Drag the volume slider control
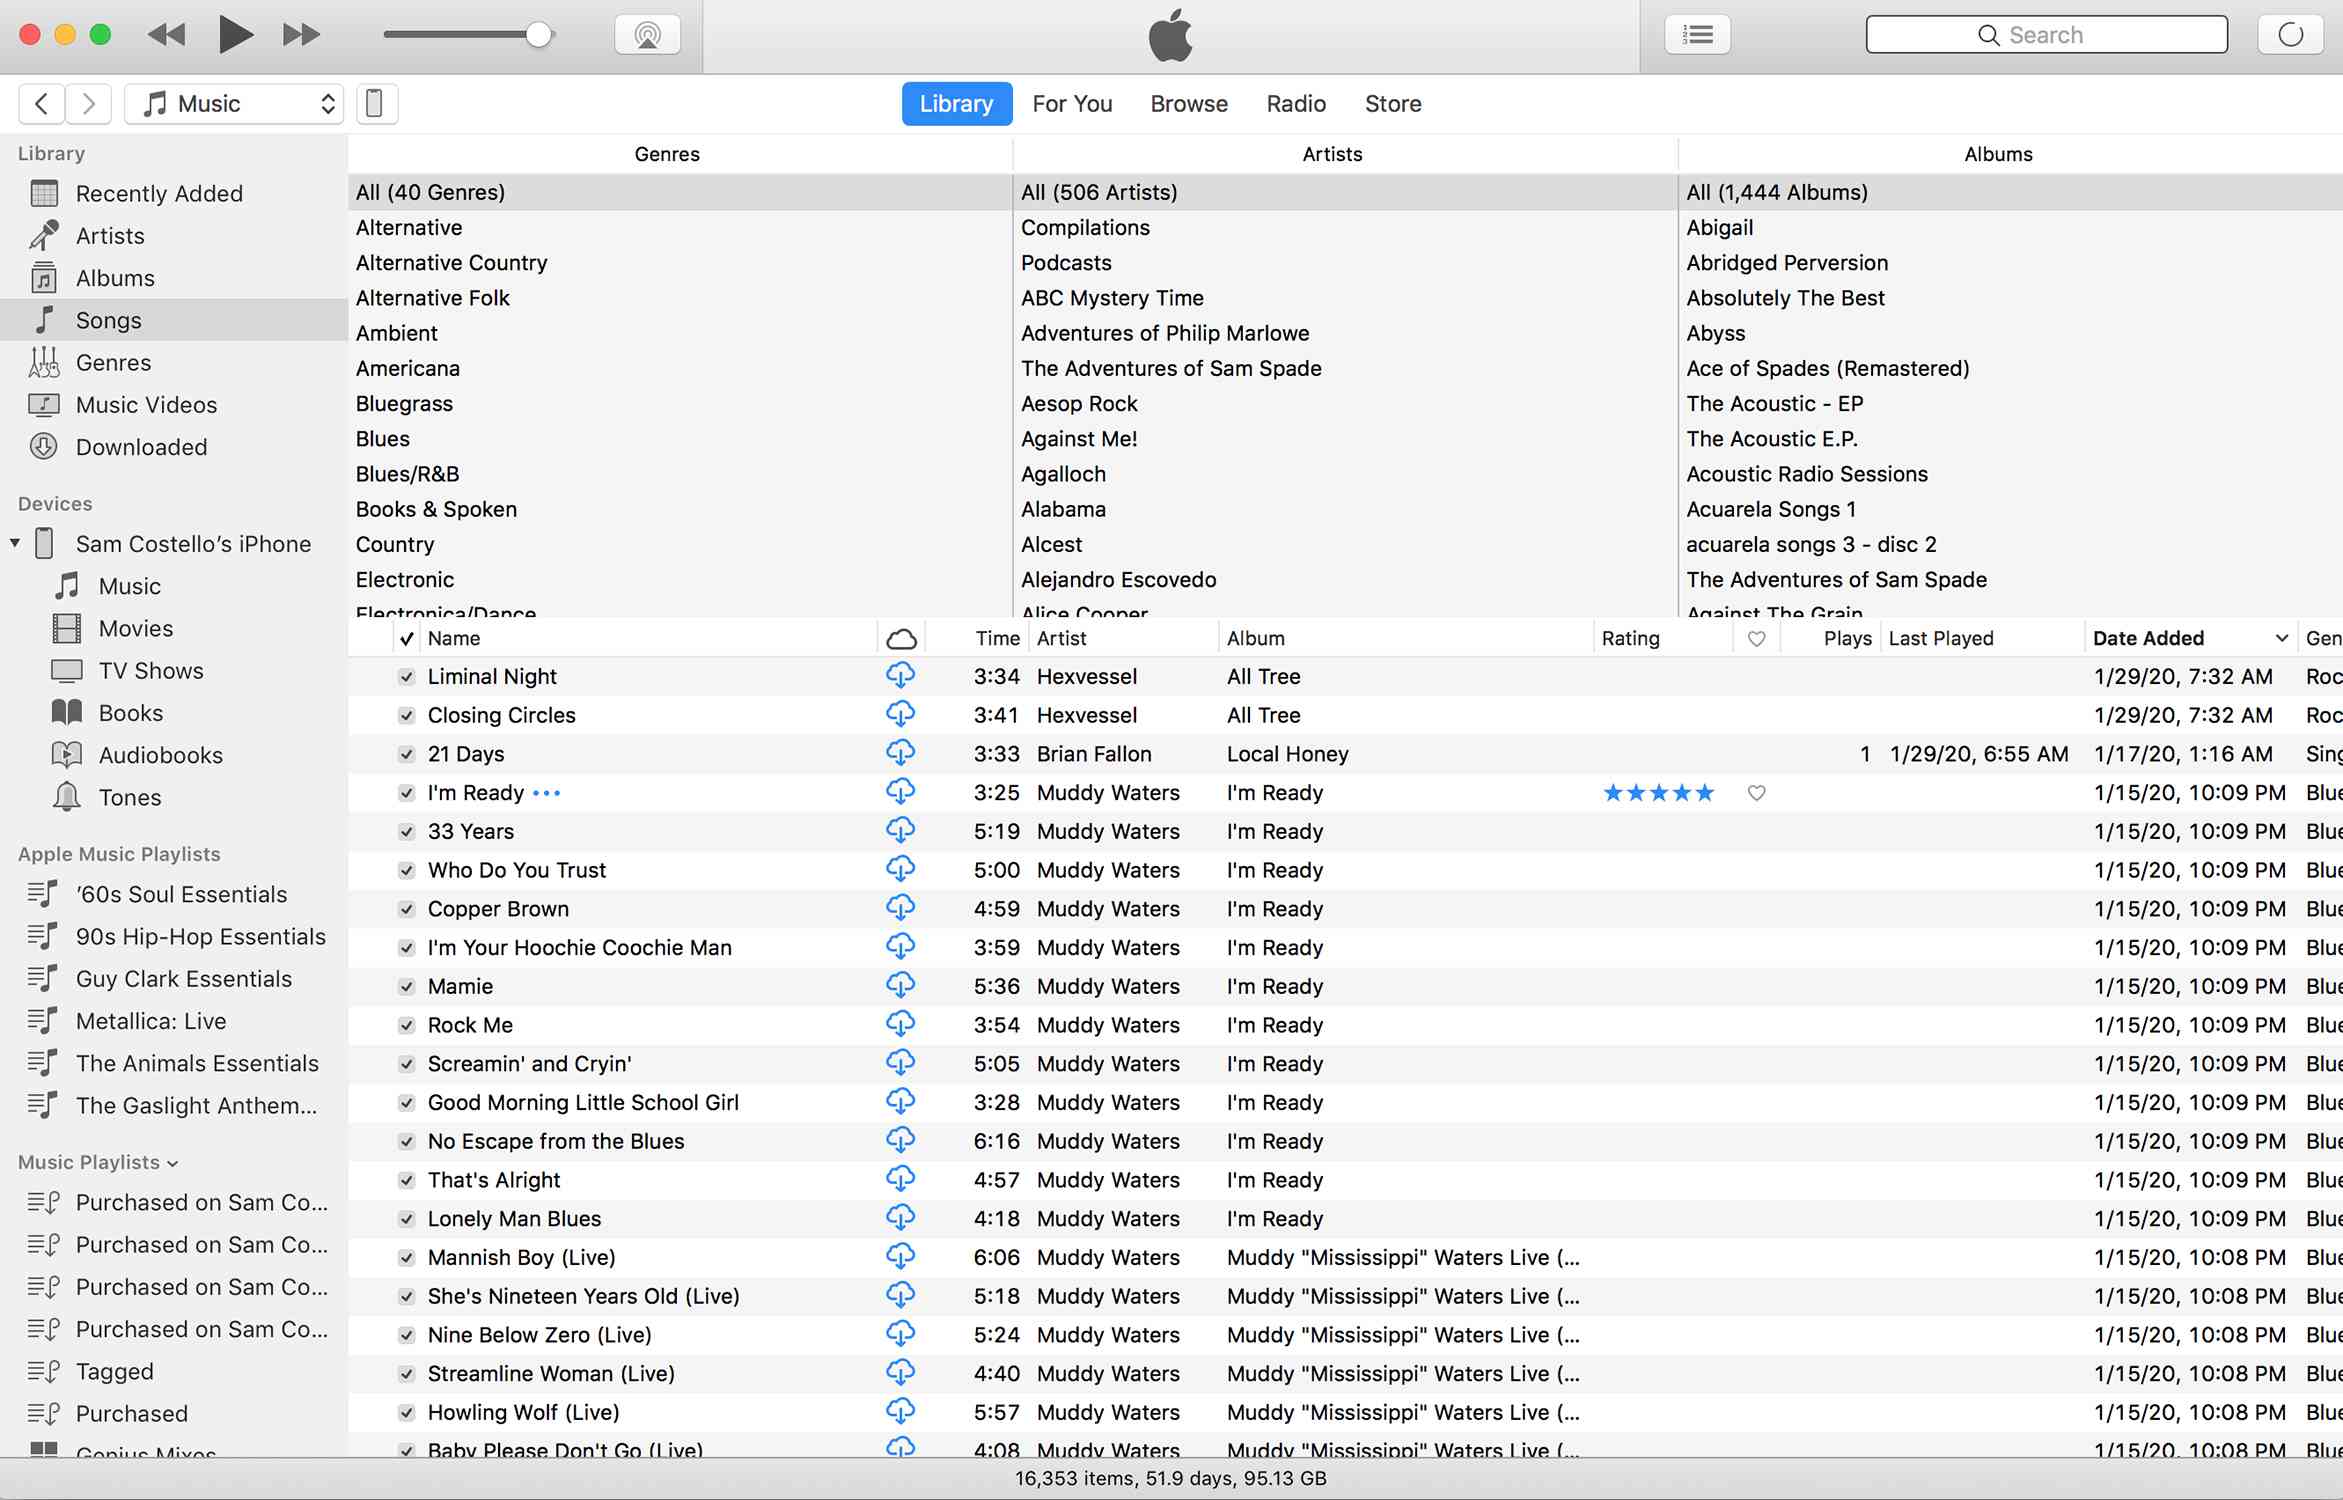The width and height of the screenshot is (2343, 1500). pyautogui.click(x=540, y=34)
